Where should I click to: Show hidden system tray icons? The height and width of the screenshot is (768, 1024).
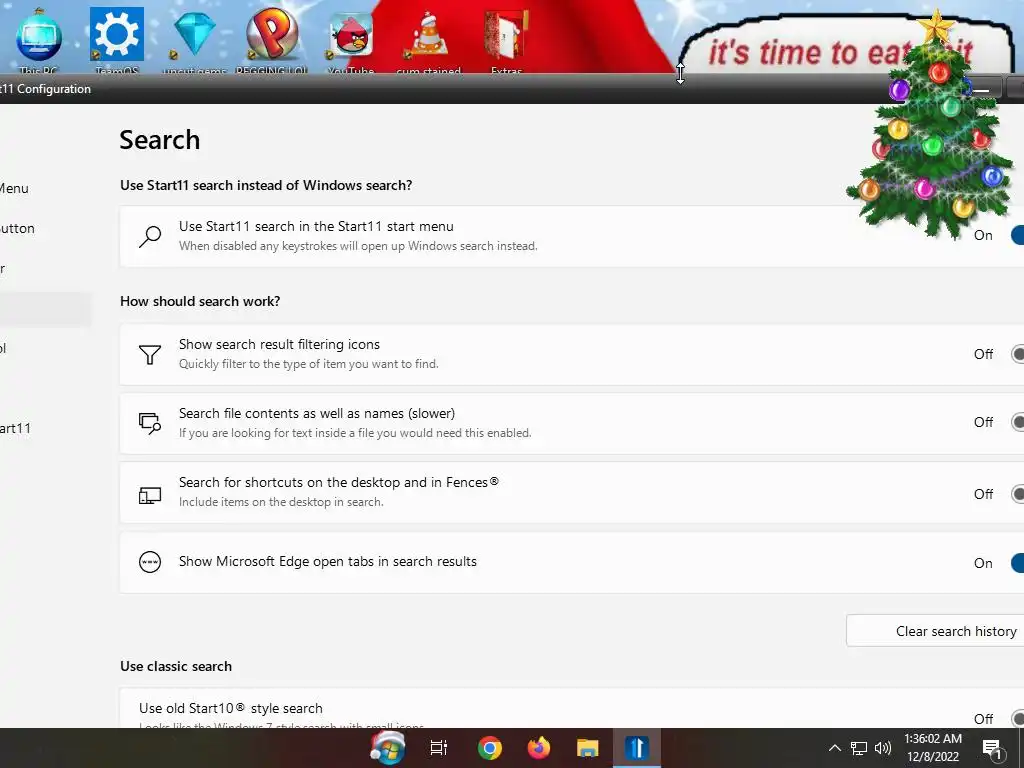pyautogui.click(x=835, y=748)
